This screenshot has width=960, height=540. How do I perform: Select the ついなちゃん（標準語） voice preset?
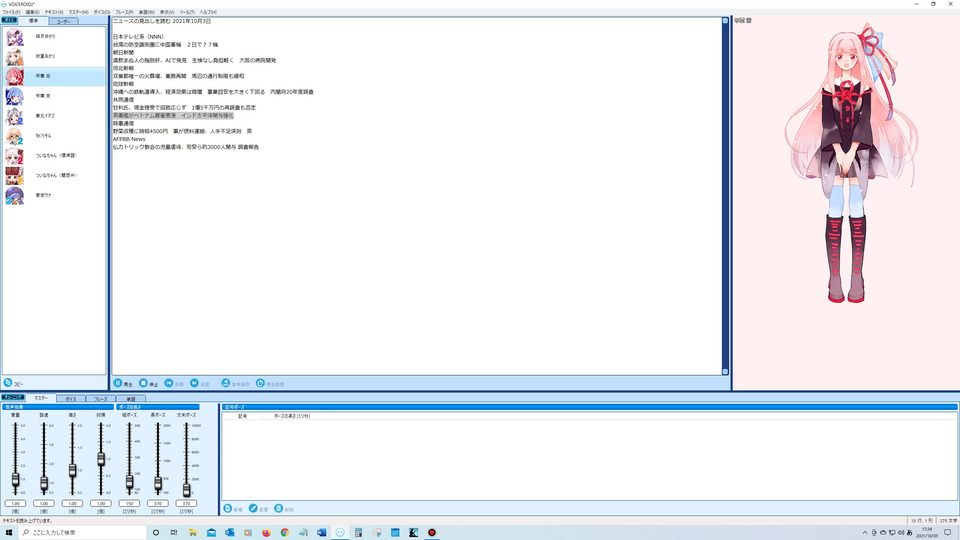point(54,156)
